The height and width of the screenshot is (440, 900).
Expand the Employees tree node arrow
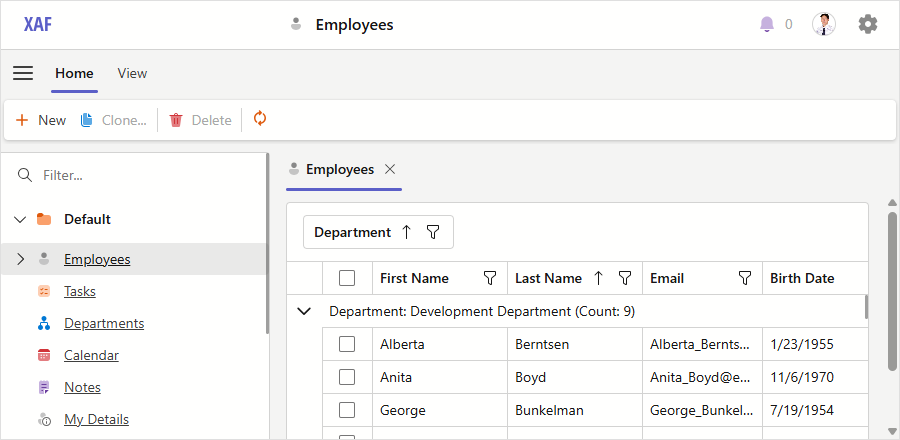20,259
